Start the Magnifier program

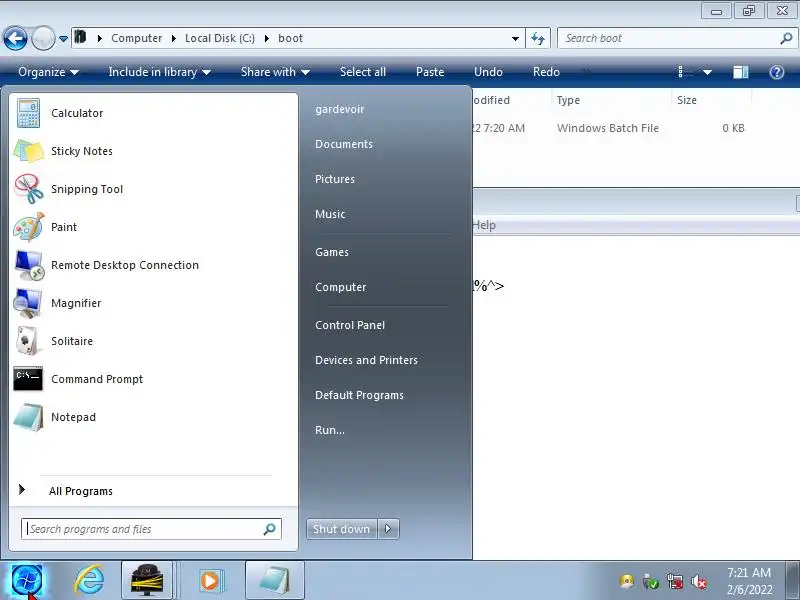point(153,303)
